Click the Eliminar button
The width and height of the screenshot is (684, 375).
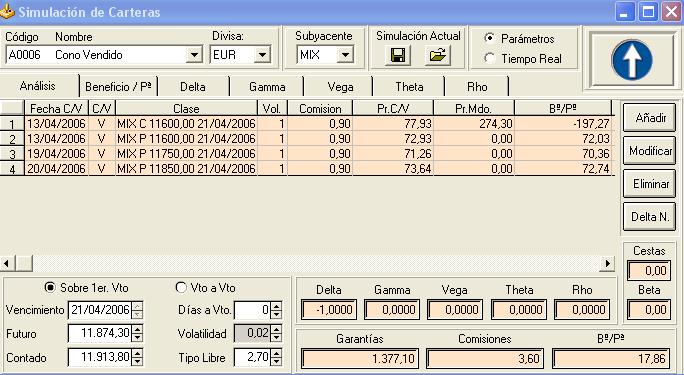pos(650,184)
